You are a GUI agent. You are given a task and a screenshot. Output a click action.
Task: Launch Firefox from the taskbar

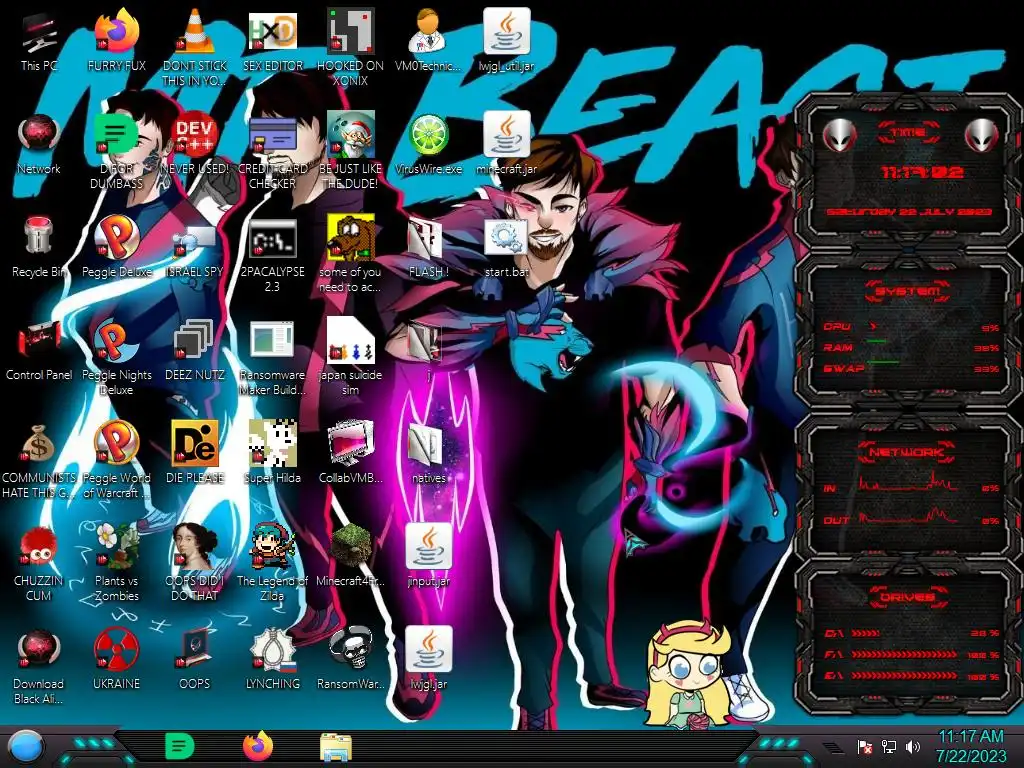click(x=258, y=746)
